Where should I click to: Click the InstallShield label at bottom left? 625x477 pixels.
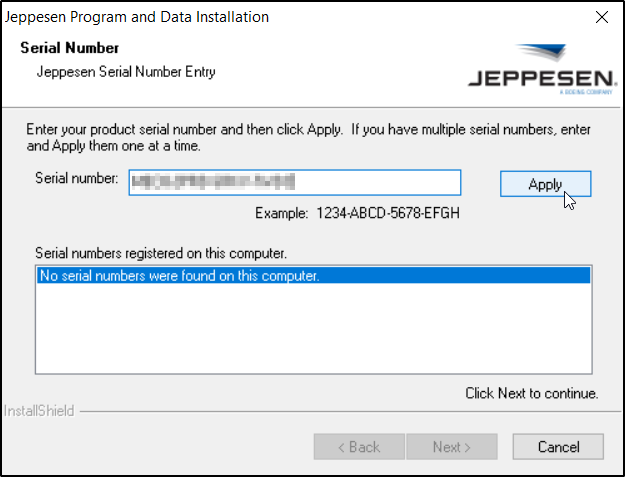pos(38,410)
